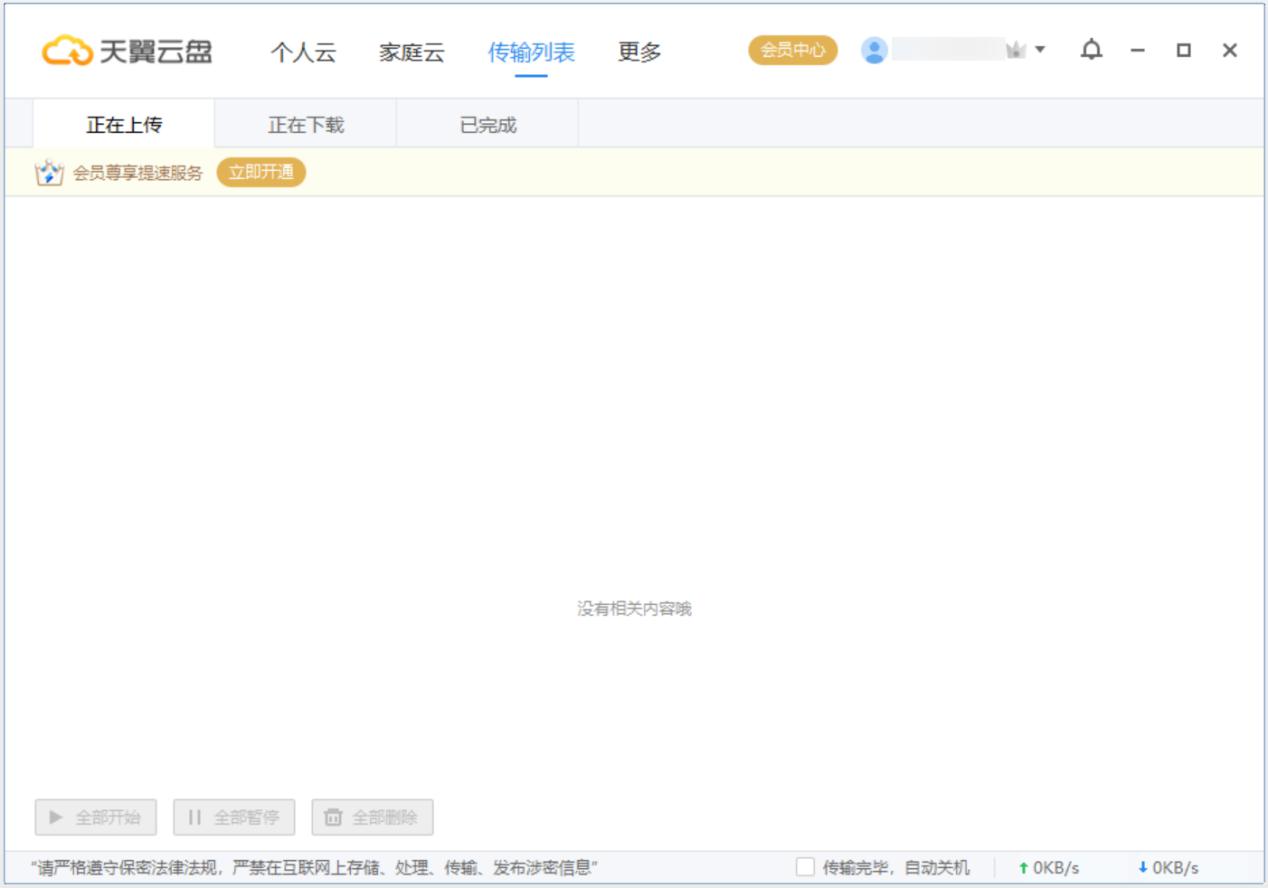
Task: Enable 传输完毕，自动关机 checkbox
Action: coord(805,867)
